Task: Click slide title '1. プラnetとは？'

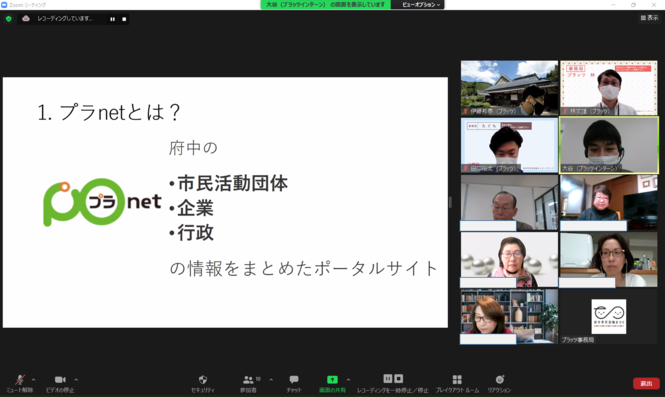Action: [x=109, y=113]
